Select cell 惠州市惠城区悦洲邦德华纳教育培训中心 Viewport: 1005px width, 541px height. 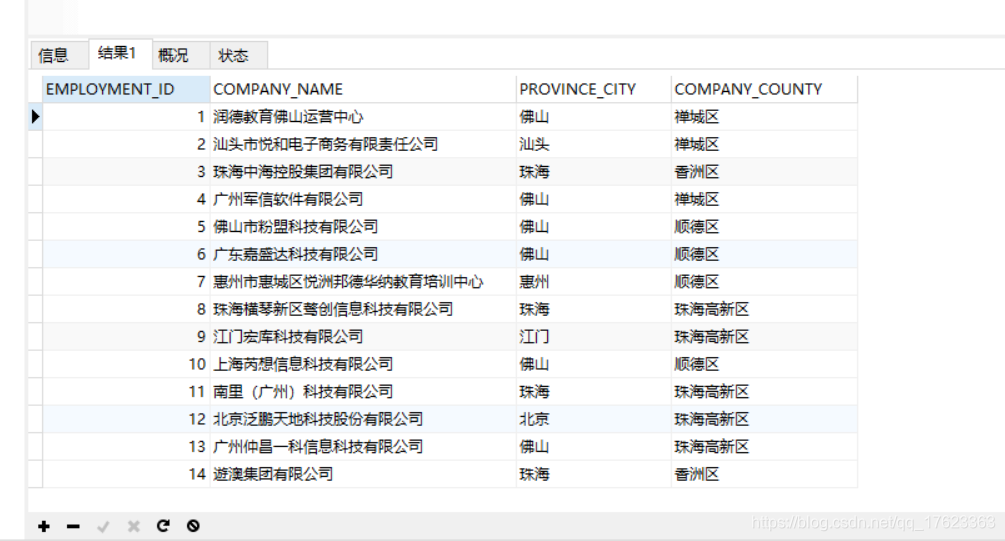[x=363, y=282]
